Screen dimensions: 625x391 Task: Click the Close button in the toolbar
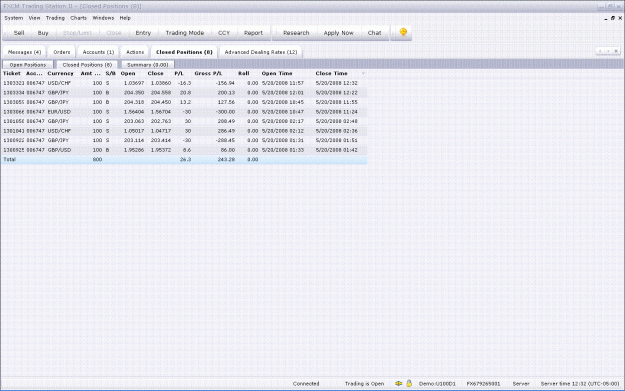114,33
